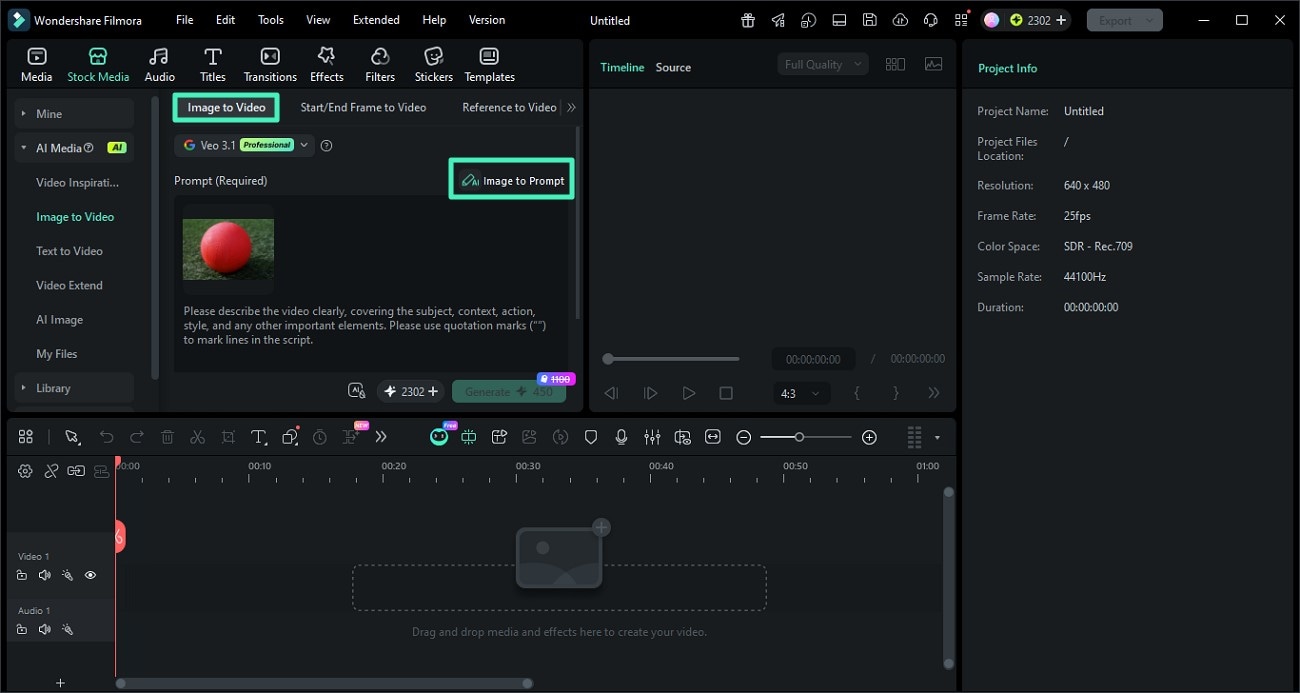Mute the Audio 1 track
This screenshot has width=1300, height=693.
(44, 629)
